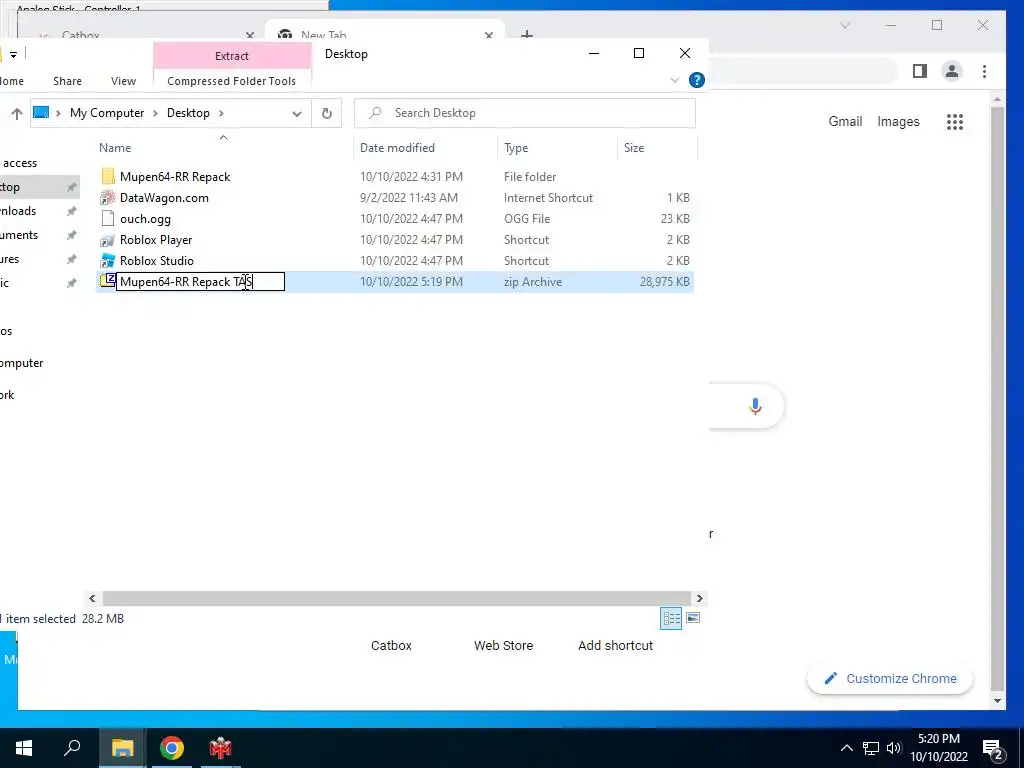Click the Mupen64 app in the taskbar
The width and height of the screenshot is (1024, 768).
(220, 748)
